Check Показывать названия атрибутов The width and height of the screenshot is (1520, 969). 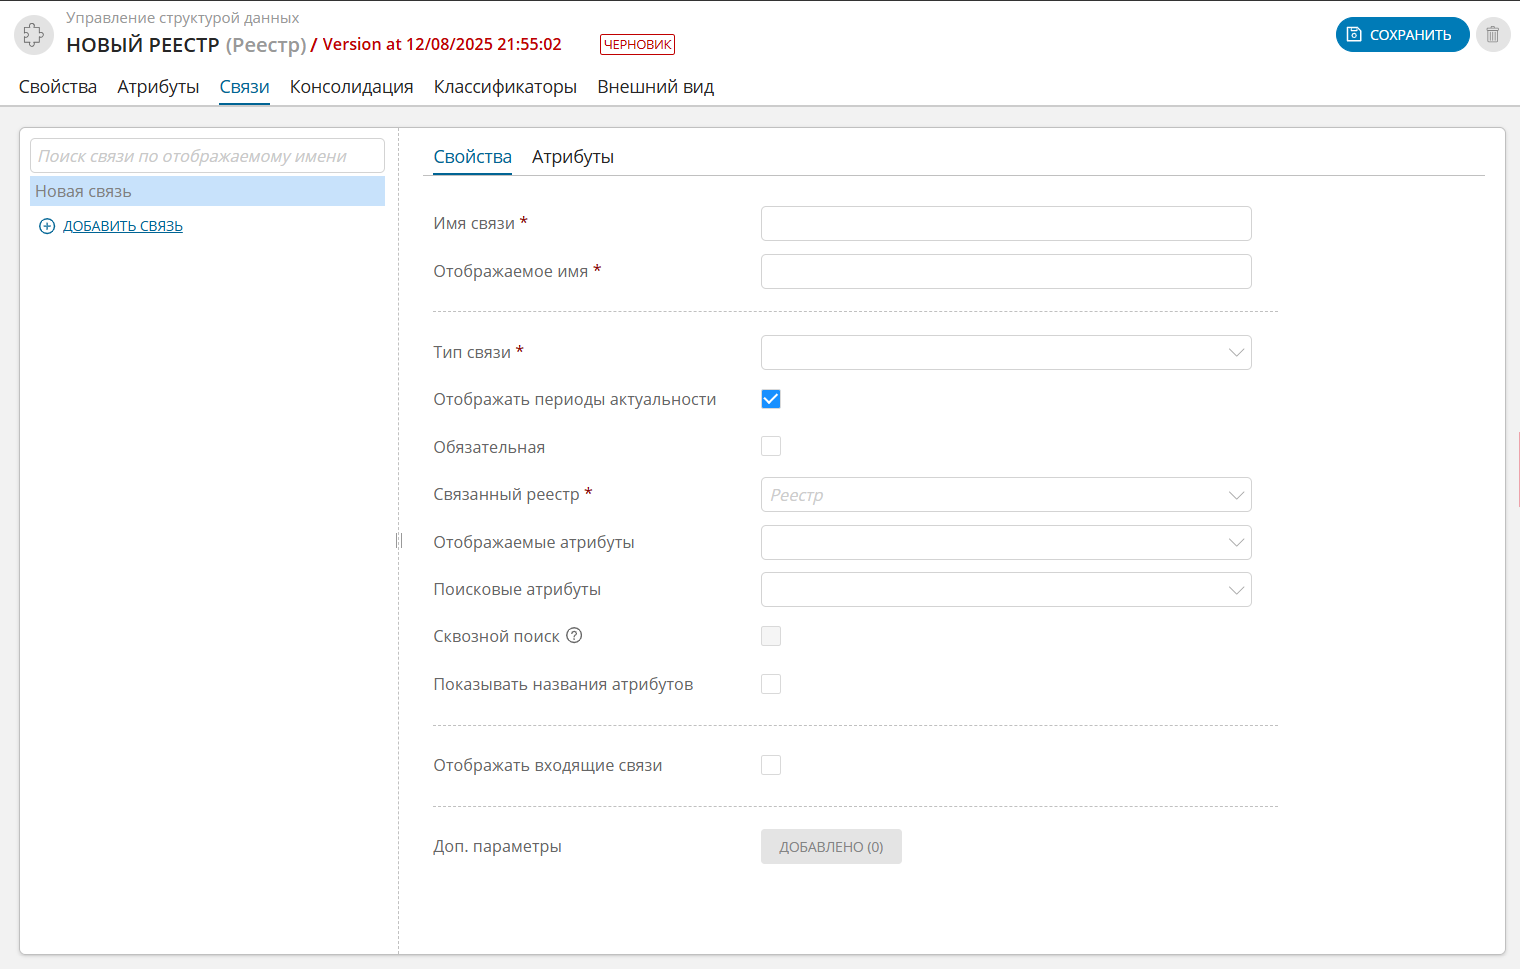pyautogui.click(x=771, y=684)
